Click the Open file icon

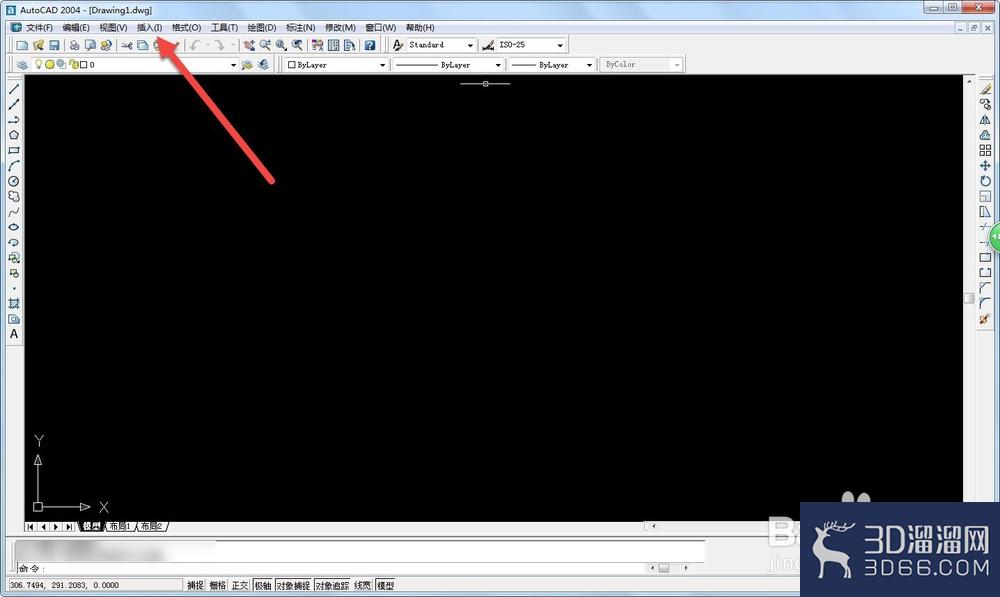click(x=38, y=45)
